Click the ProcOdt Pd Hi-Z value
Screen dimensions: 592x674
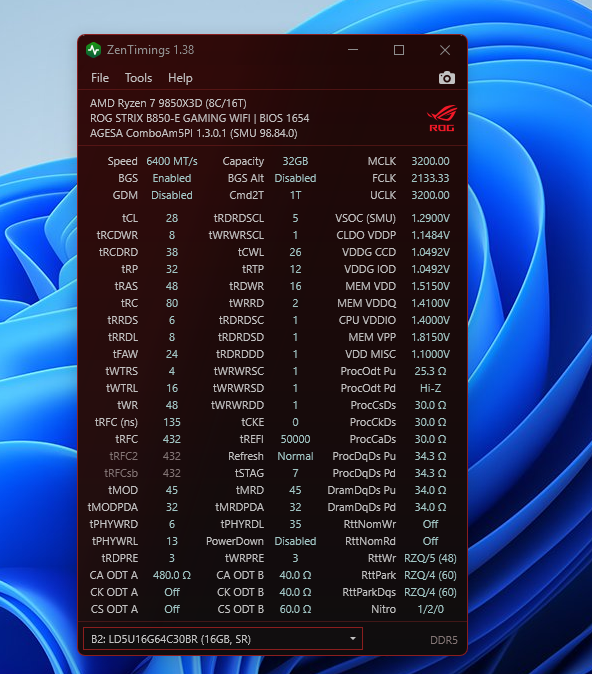430,388
